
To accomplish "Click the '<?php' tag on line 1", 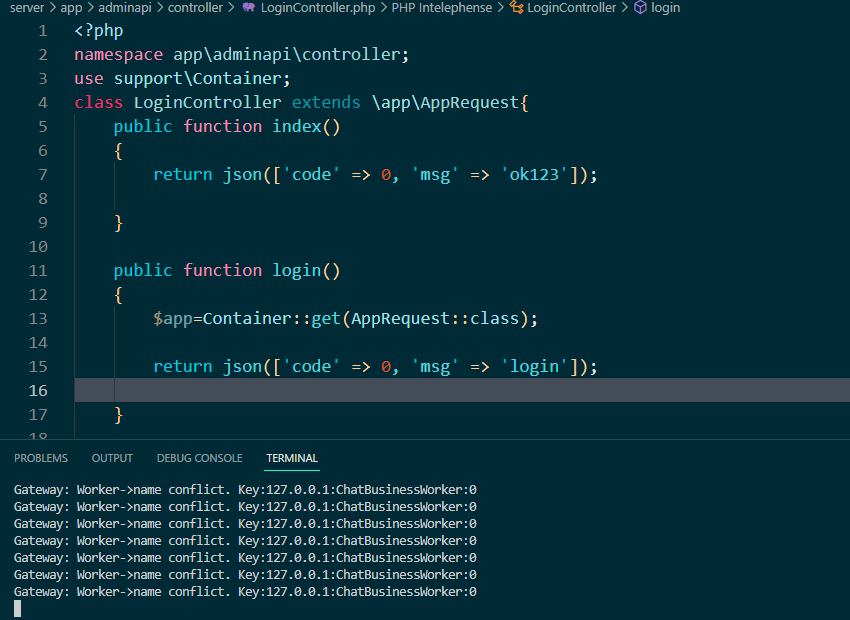I will click(99, 31).
